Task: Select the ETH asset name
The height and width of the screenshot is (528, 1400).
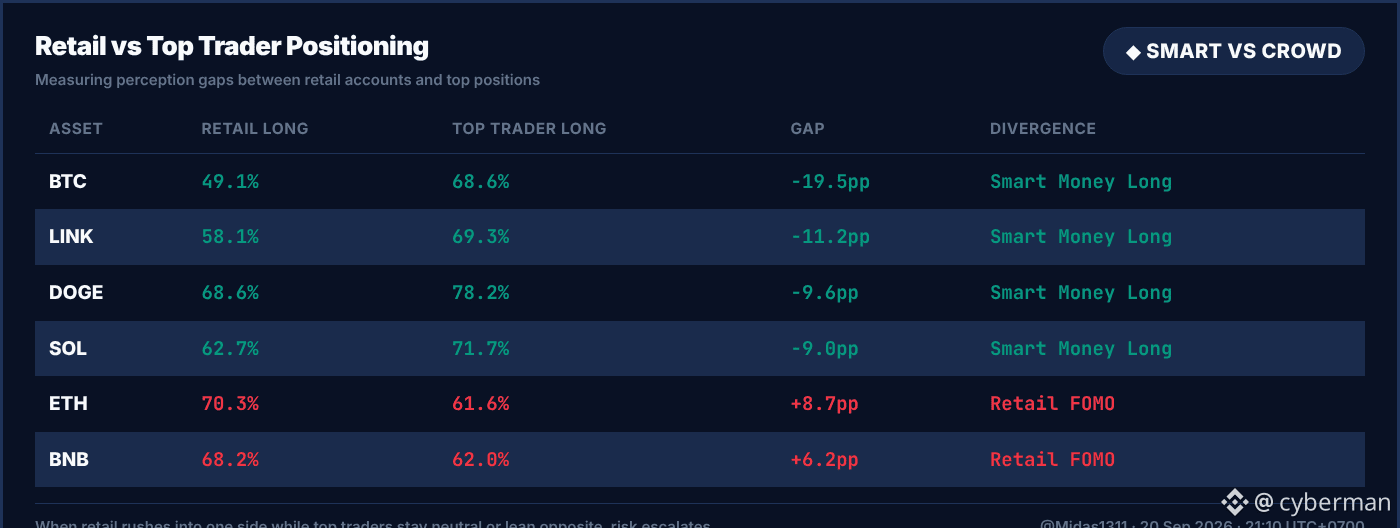Action: pos(68,404)
